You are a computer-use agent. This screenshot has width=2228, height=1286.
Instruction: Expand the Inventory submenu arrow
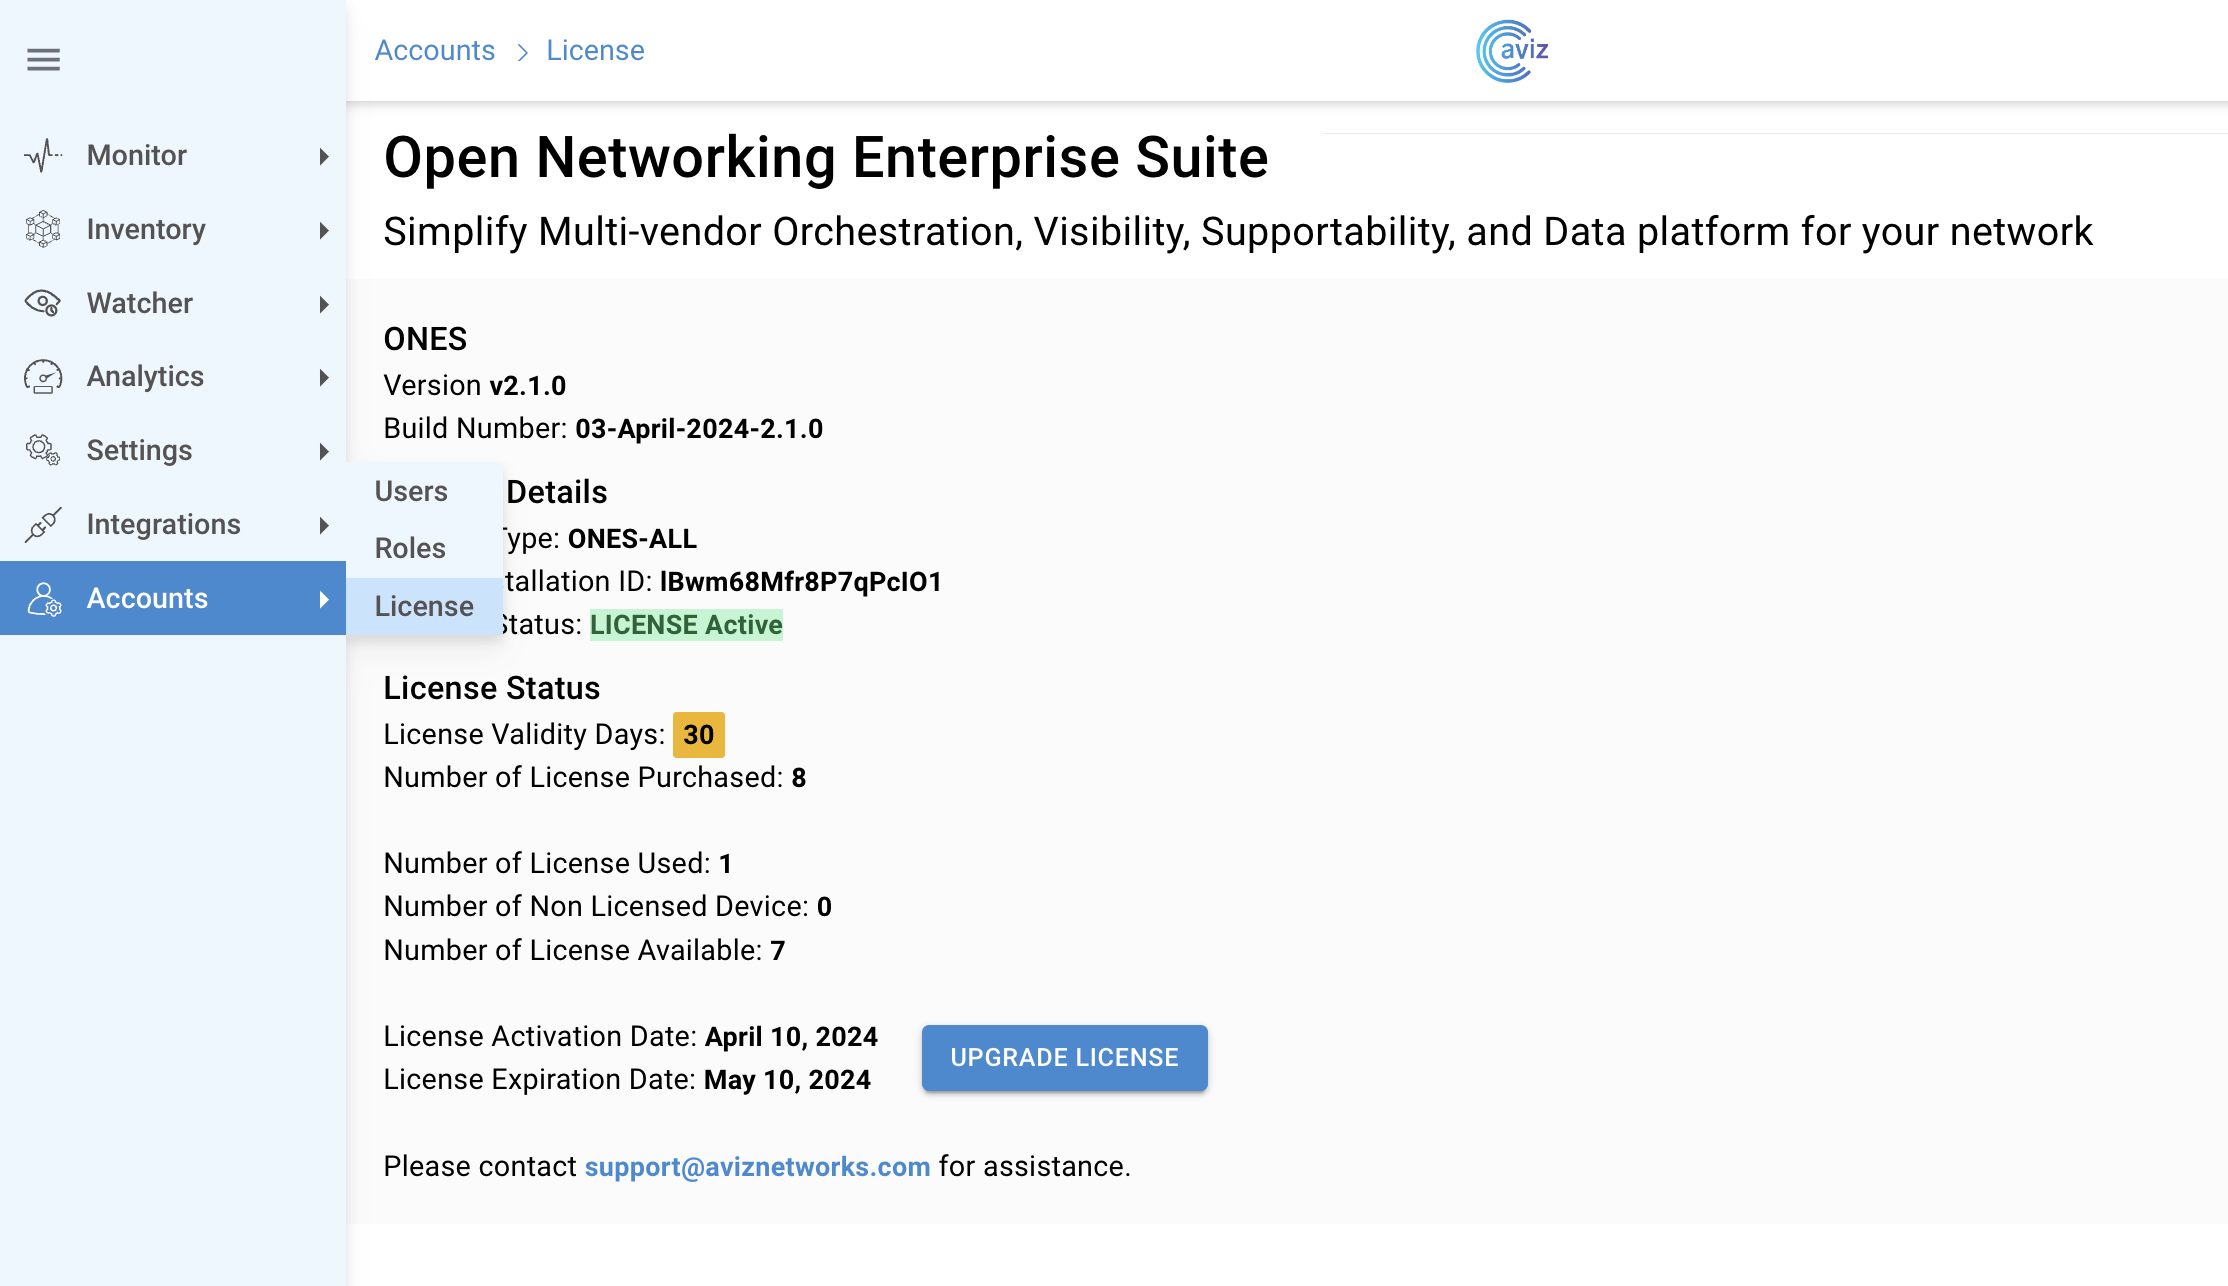[323, 230]
